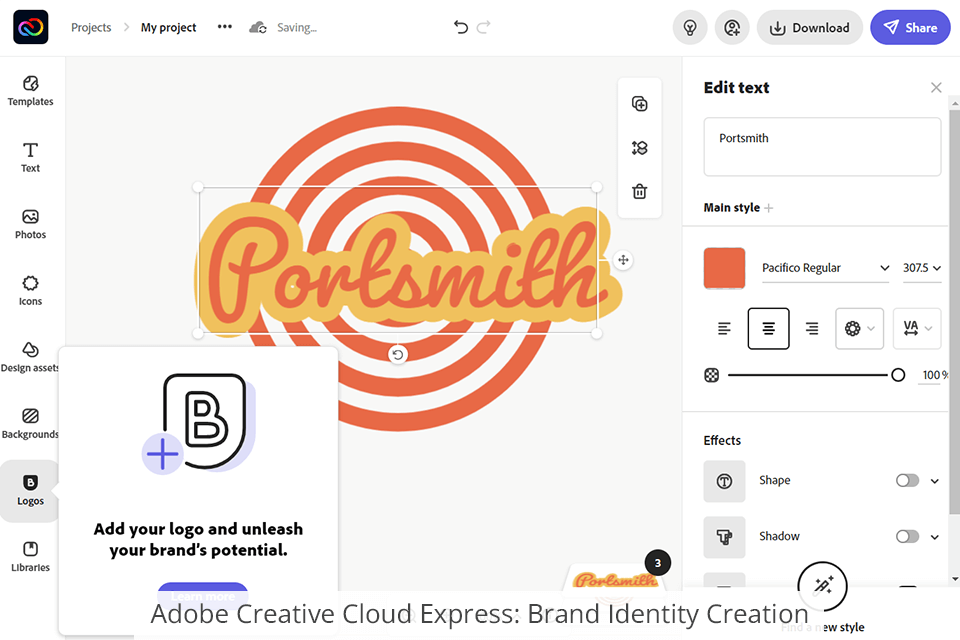Image resolution: width=960 pixels, height=640 pixels.
Task: Undo the last action
Action: click(x=461, y=27)
